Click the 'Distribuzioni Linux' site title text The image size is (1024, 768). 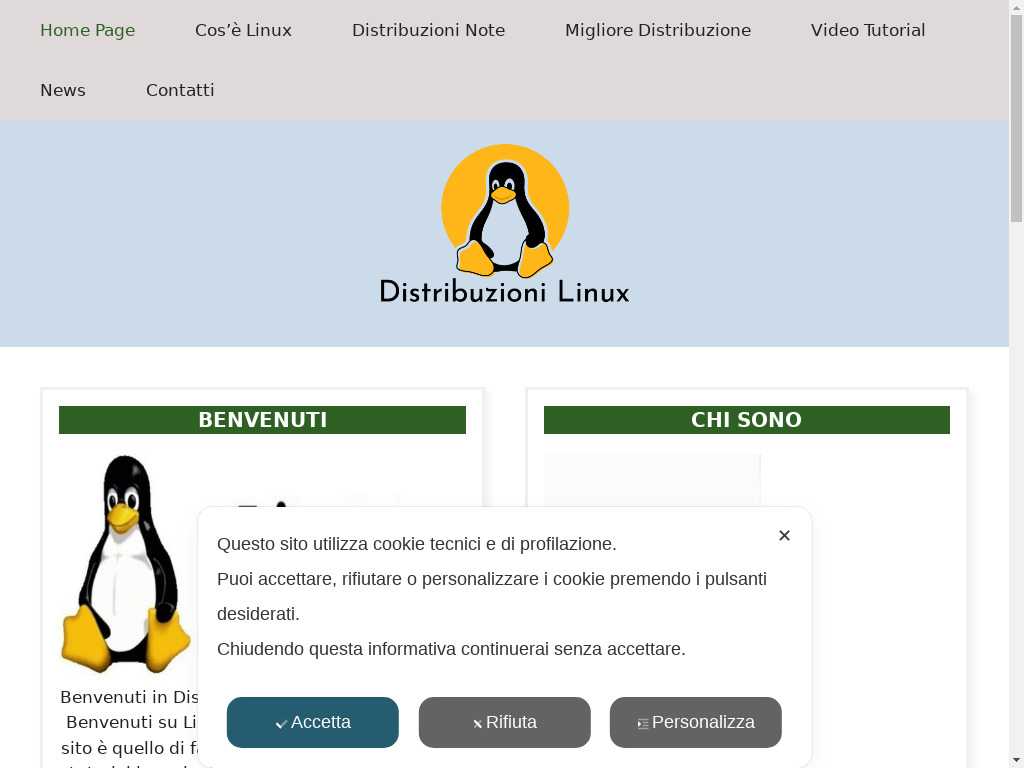click(x=505, y=292)
